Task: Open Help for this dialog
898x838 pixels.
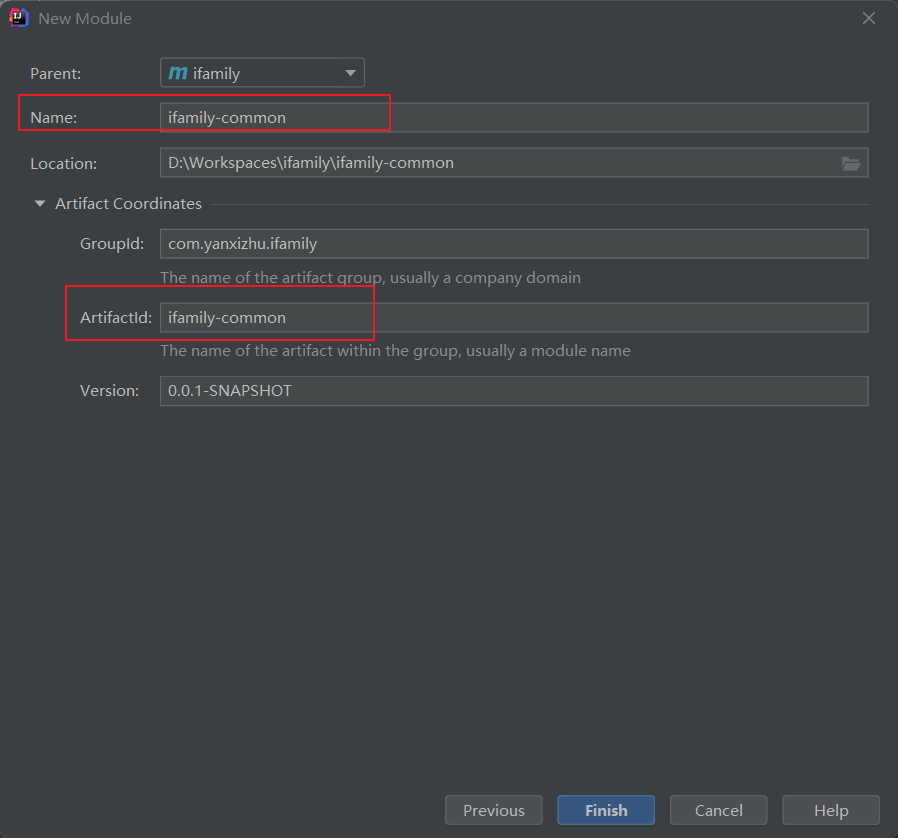Action: 830,810
